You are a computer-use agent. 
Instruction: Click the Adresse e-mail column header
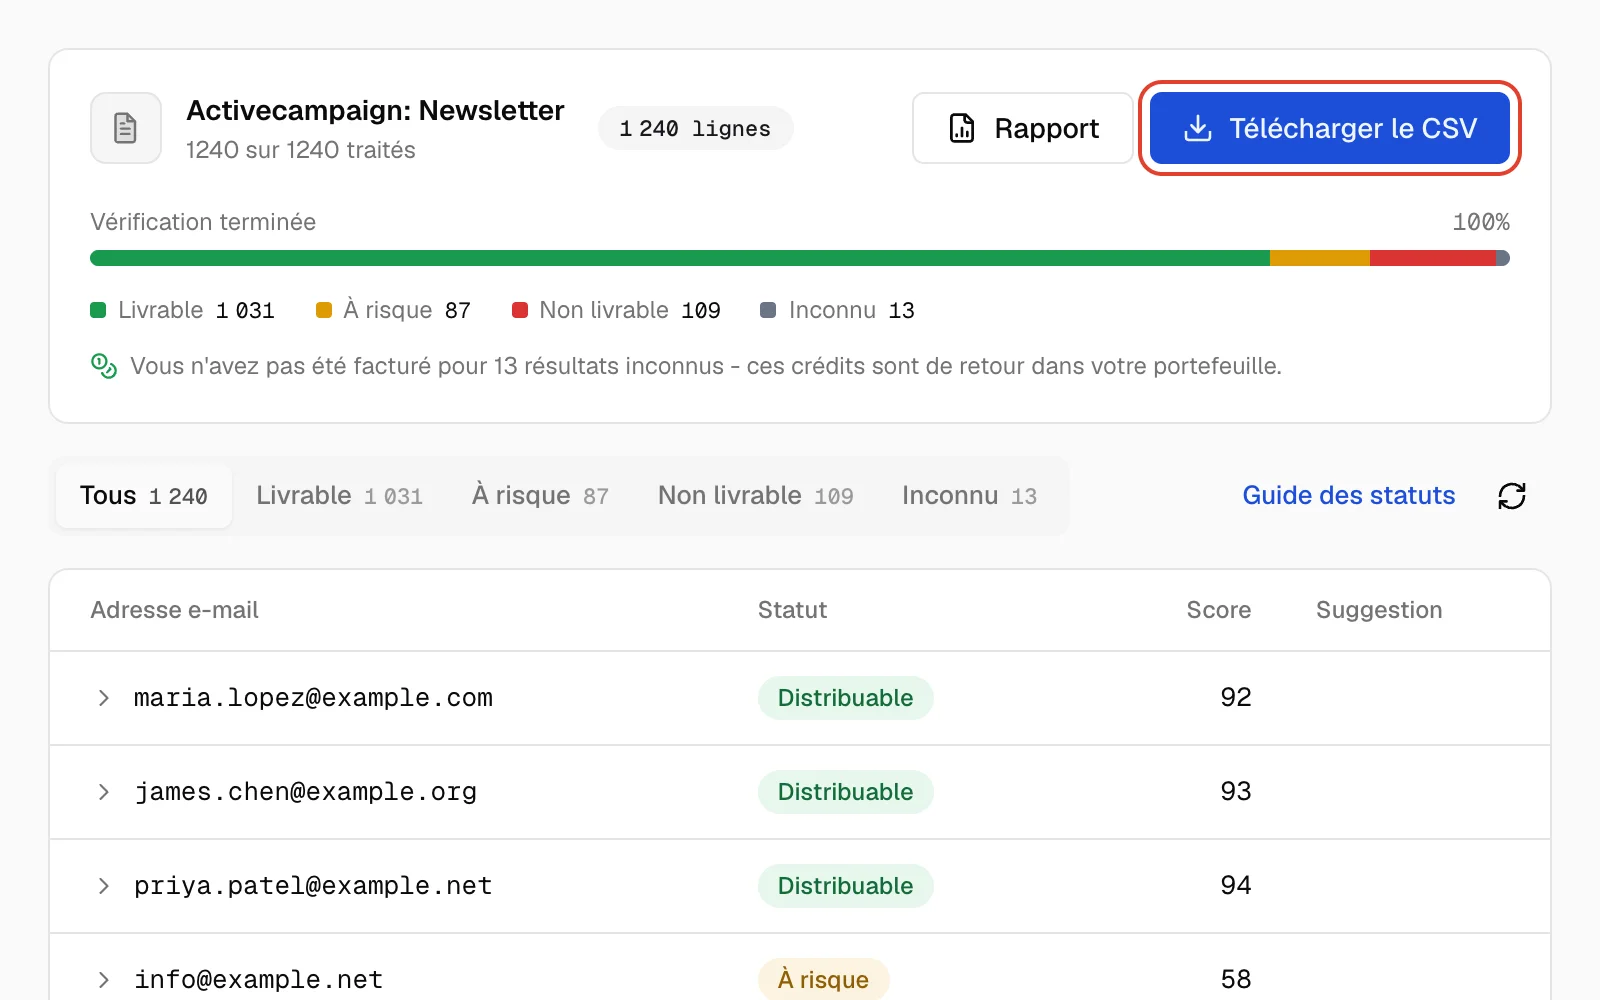click(x=174, y=610)
